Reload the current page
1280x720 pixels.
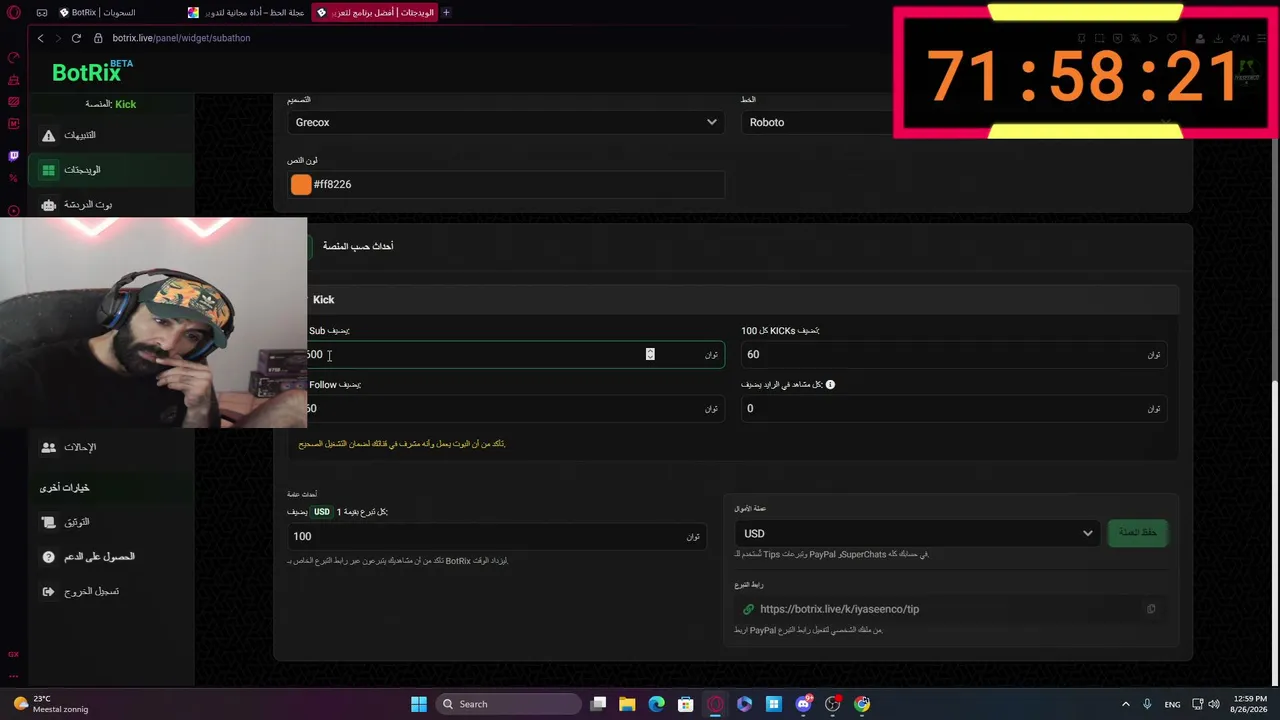click(76, 38)
